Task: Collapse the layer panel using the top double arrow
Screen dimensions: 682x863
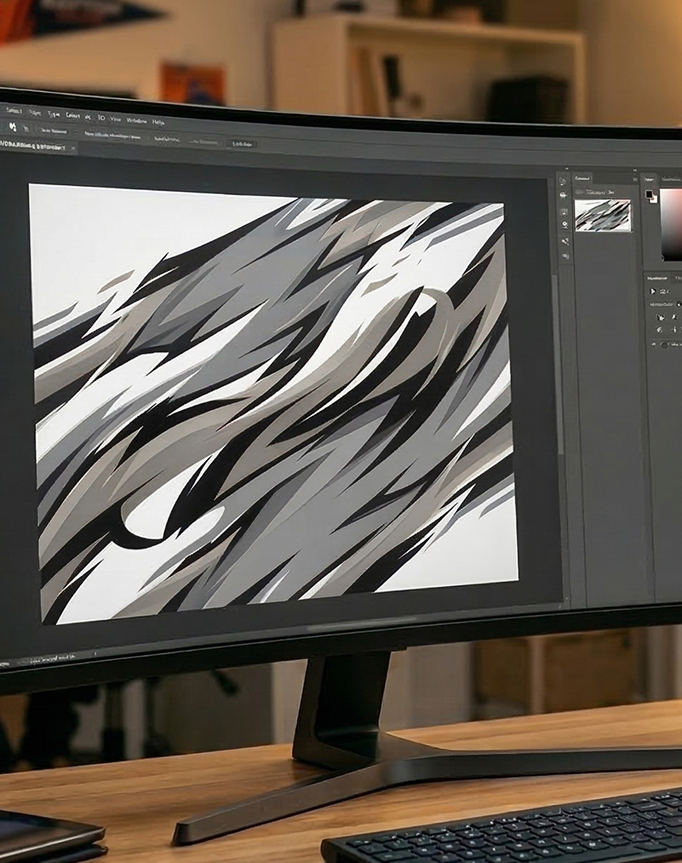Action: (635, 170)
